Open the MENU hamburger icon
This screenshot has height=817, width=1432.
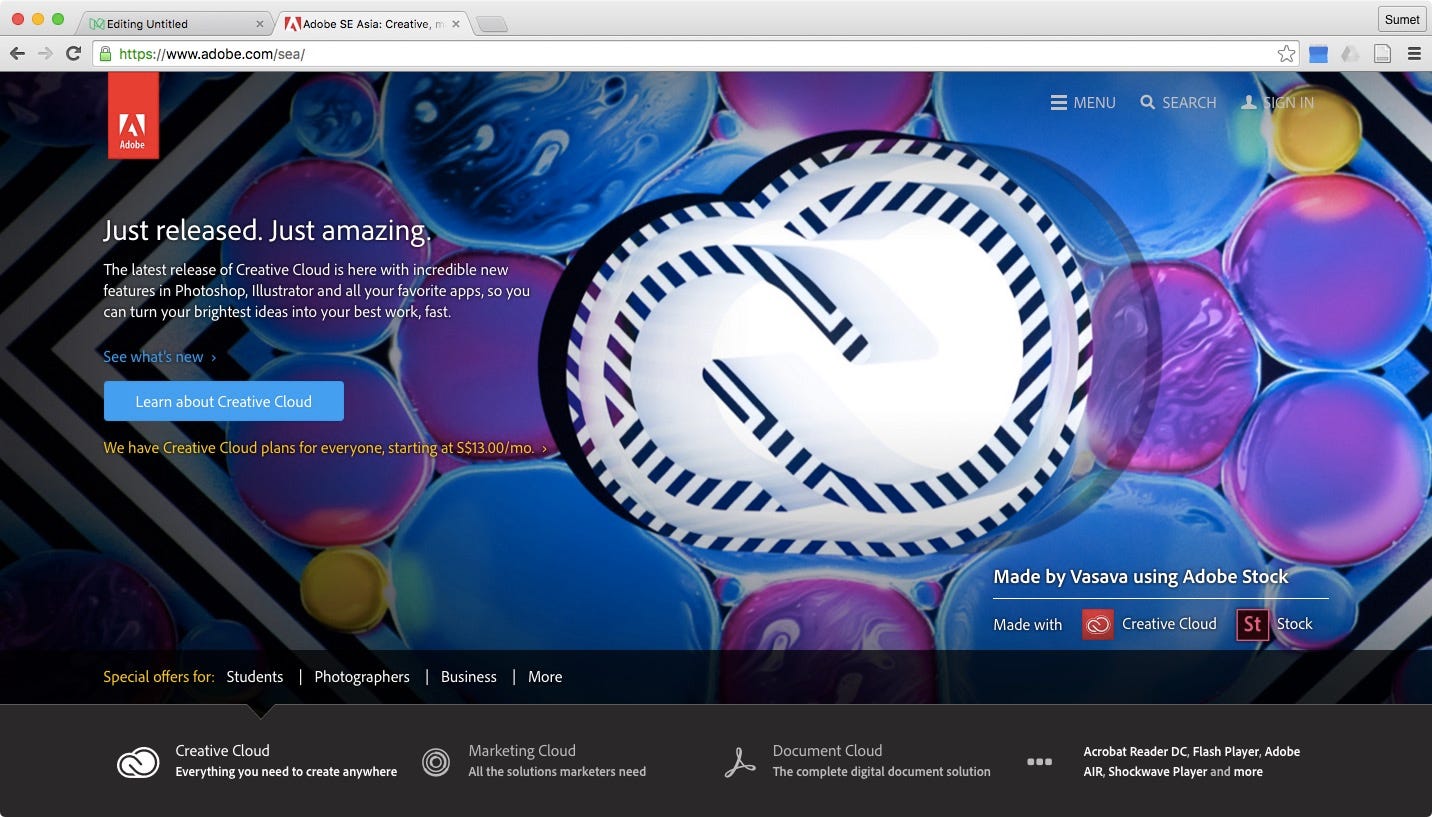1059,102
